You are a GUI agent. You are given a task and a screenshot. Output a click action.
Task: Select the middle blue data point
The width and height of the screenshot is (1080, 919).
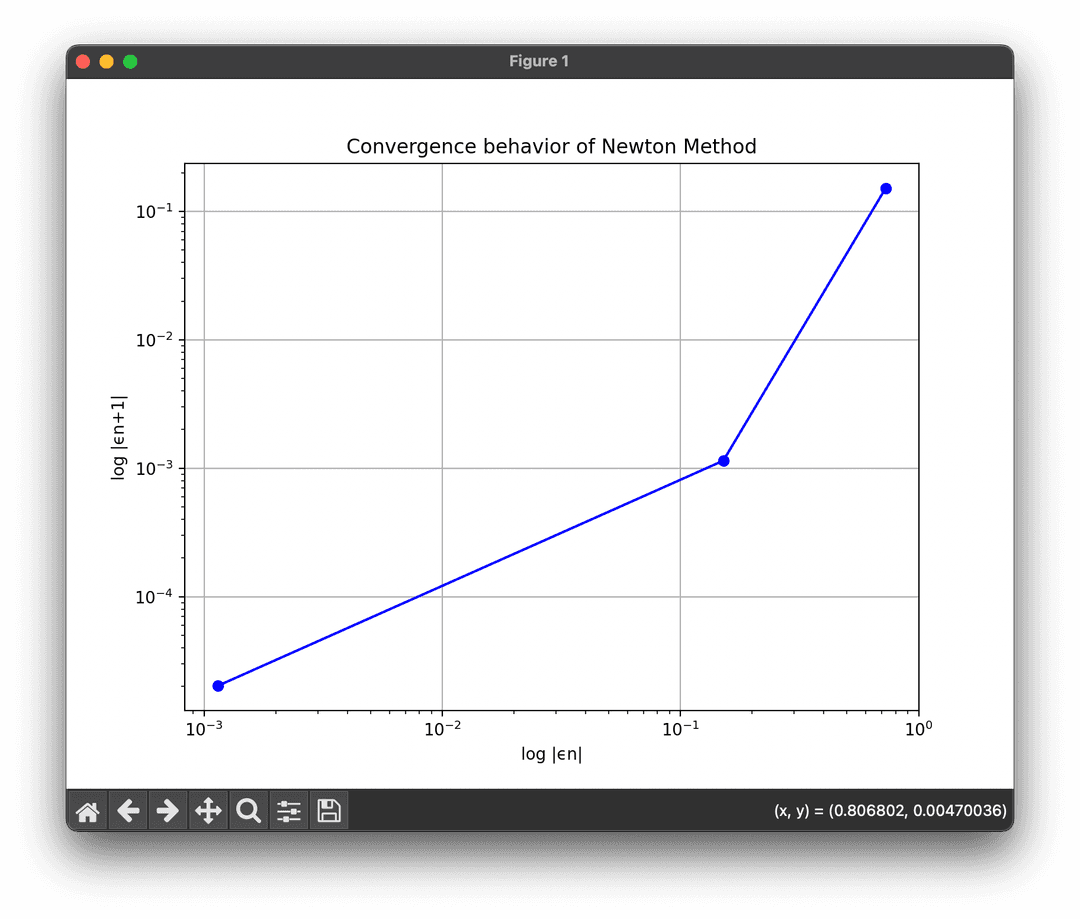point(723,461)
